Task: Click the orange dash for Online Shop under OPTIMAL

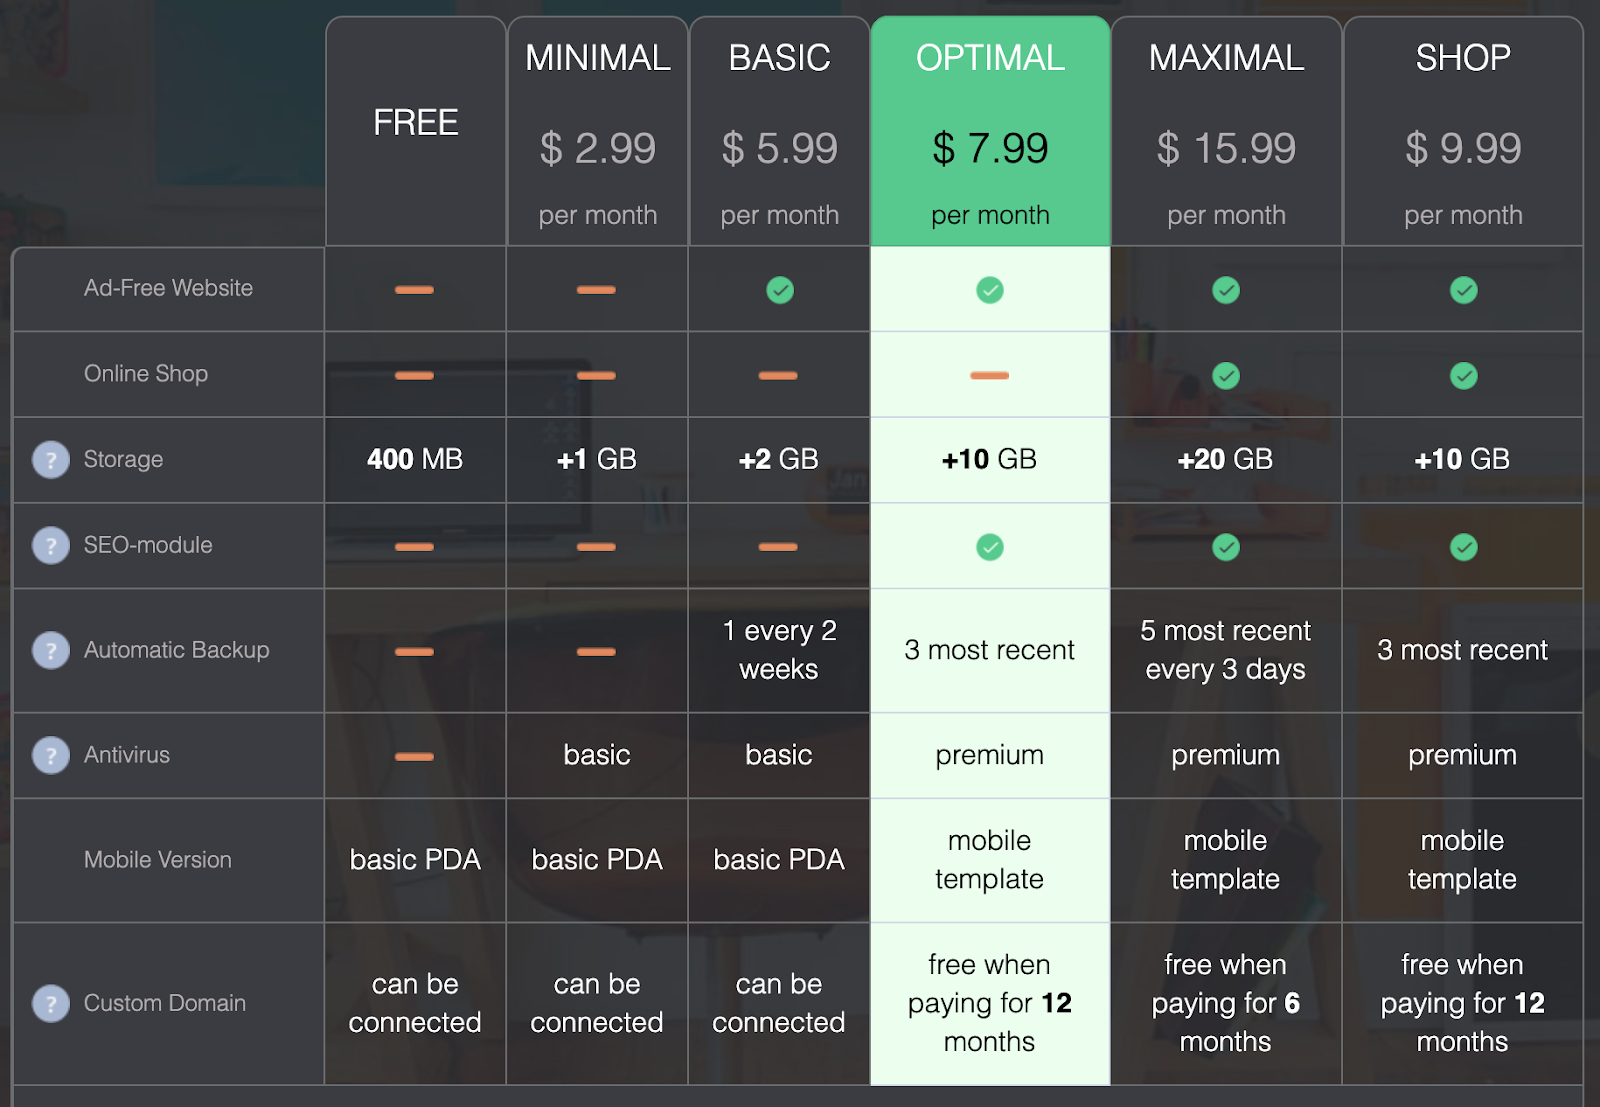Action: [x=990, y=376]
